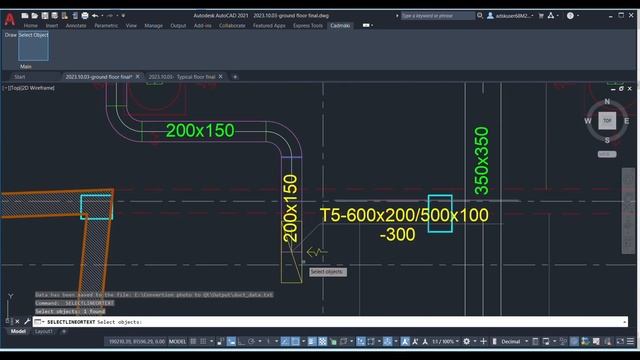Toggle Snap mode in status bar
This screenshot has height=360, width=640.
coord(203,341)
